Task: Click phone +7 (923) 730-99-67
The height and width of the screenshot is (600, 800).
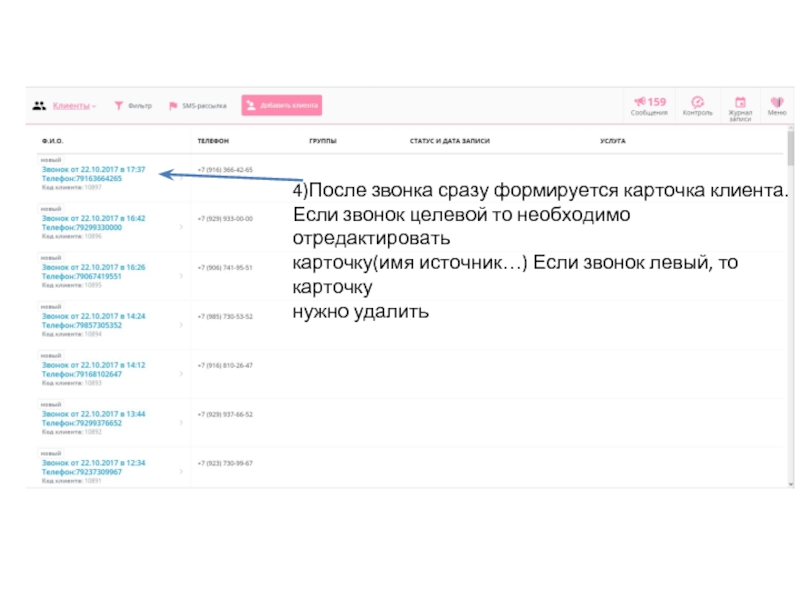Action: pyautogui.click(x=225, y=464)
